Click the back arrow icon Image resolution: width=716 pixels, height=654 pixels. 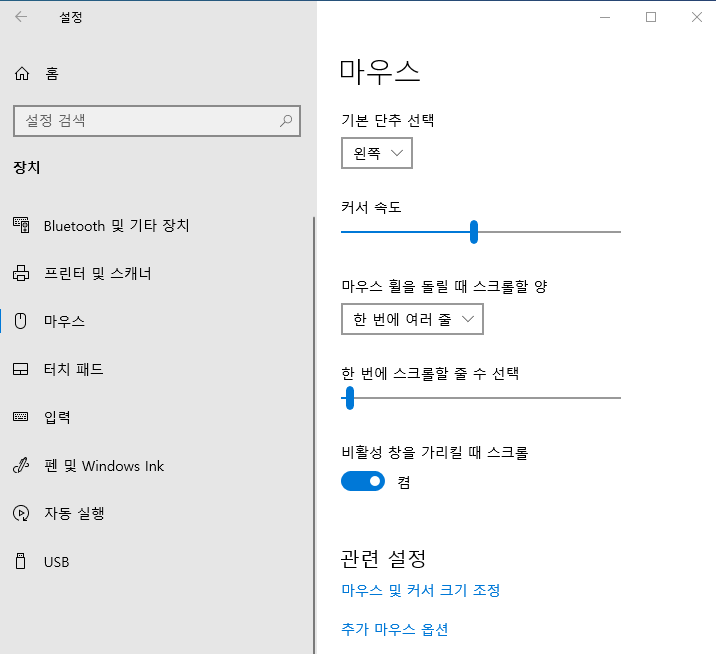[21, 17]
